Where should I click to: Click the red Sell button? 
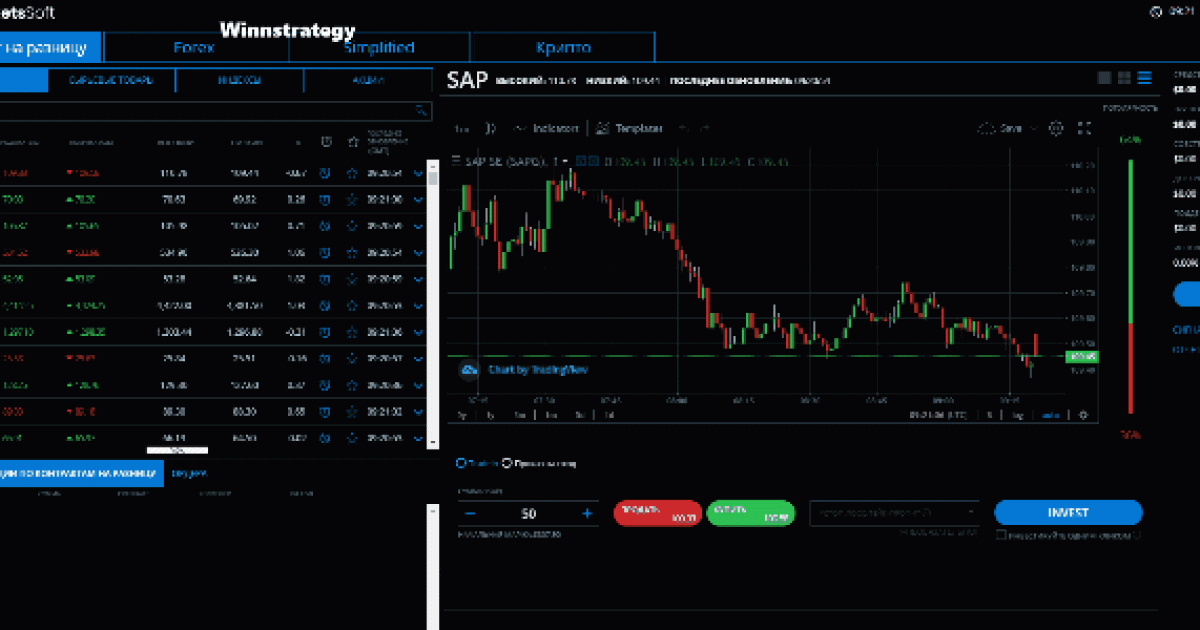click(x=657, y=513)
